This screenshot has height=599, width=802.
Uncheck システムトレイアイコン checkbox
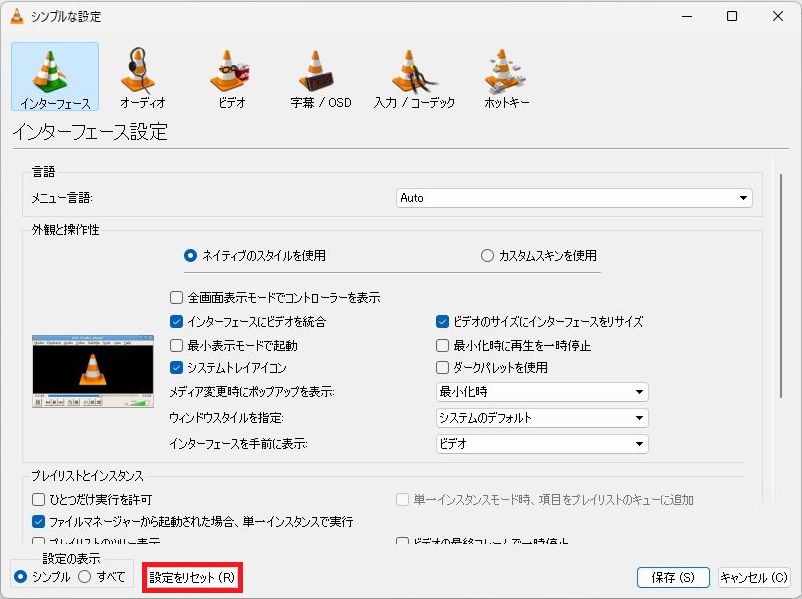coord(177,368)
